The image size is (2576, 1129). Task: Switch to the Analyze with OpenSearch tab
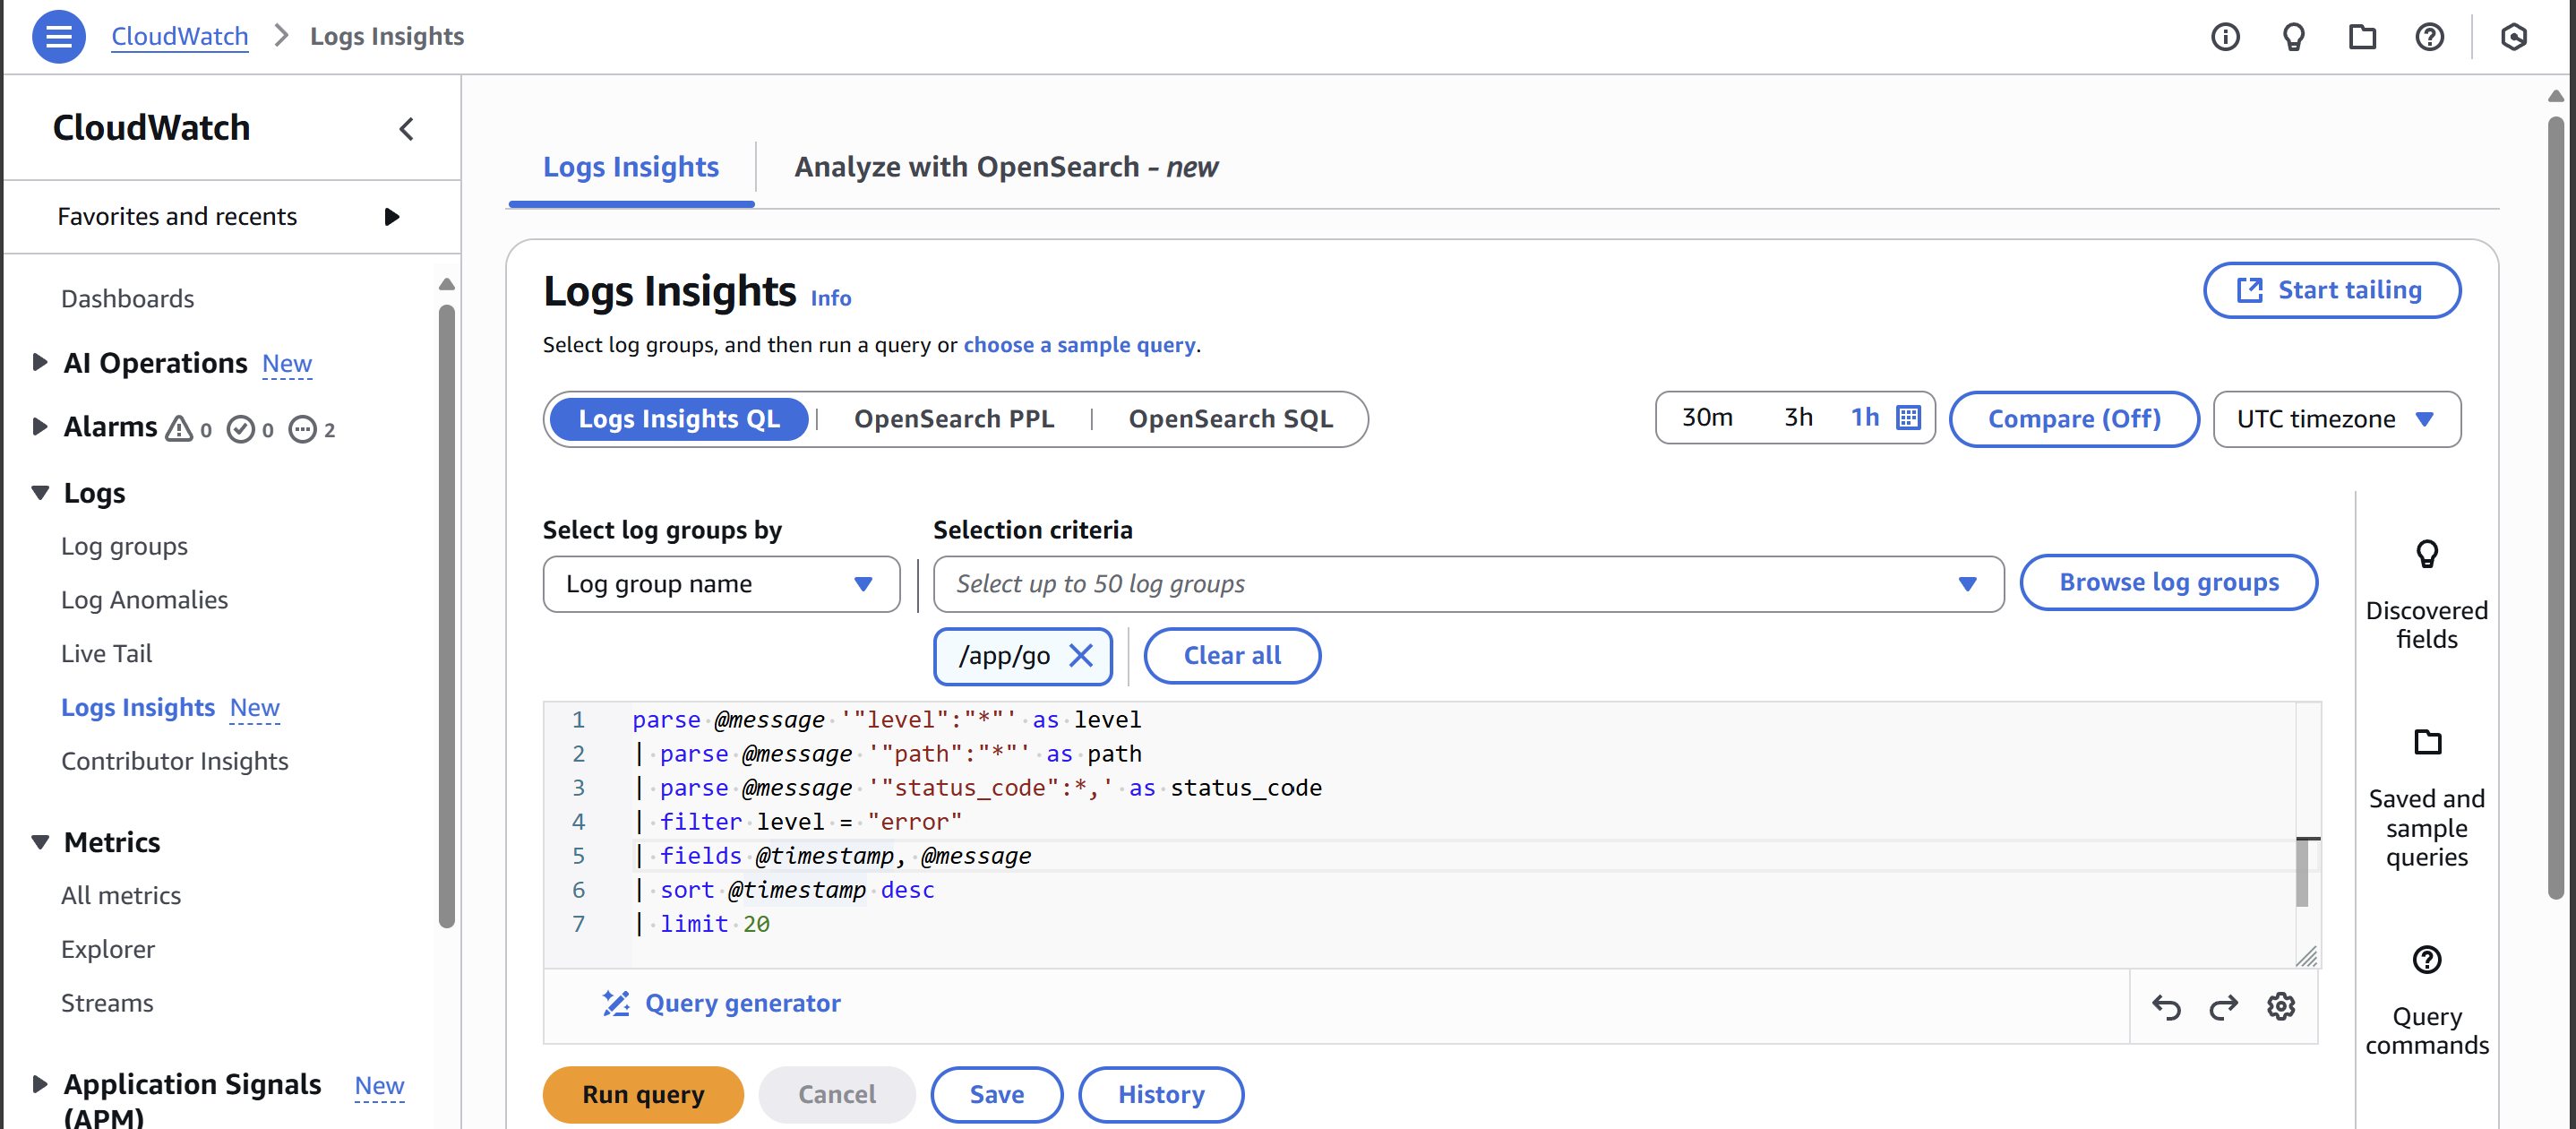[x=1005, y=167]
